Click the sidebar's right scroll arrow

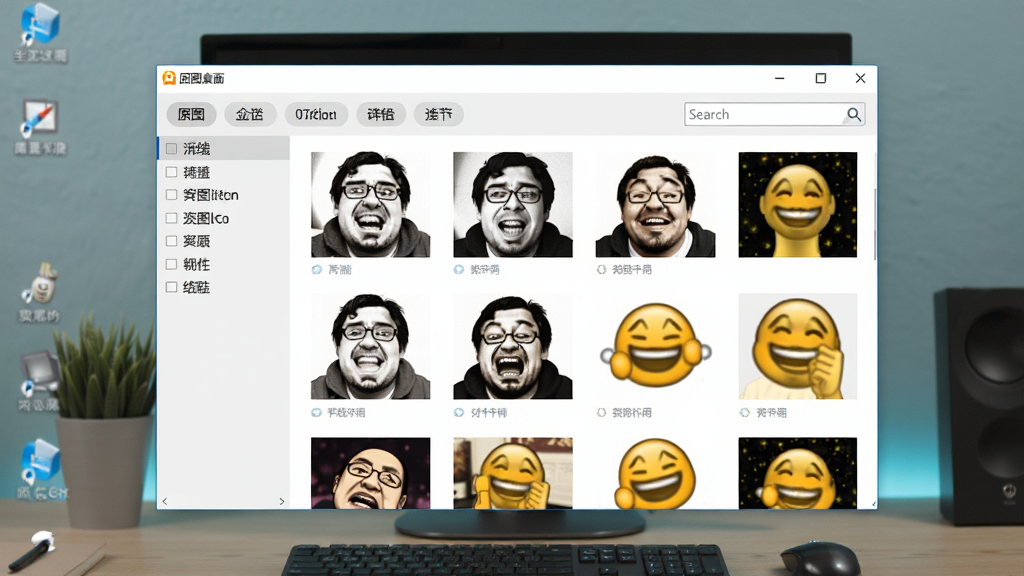[281, 502]
